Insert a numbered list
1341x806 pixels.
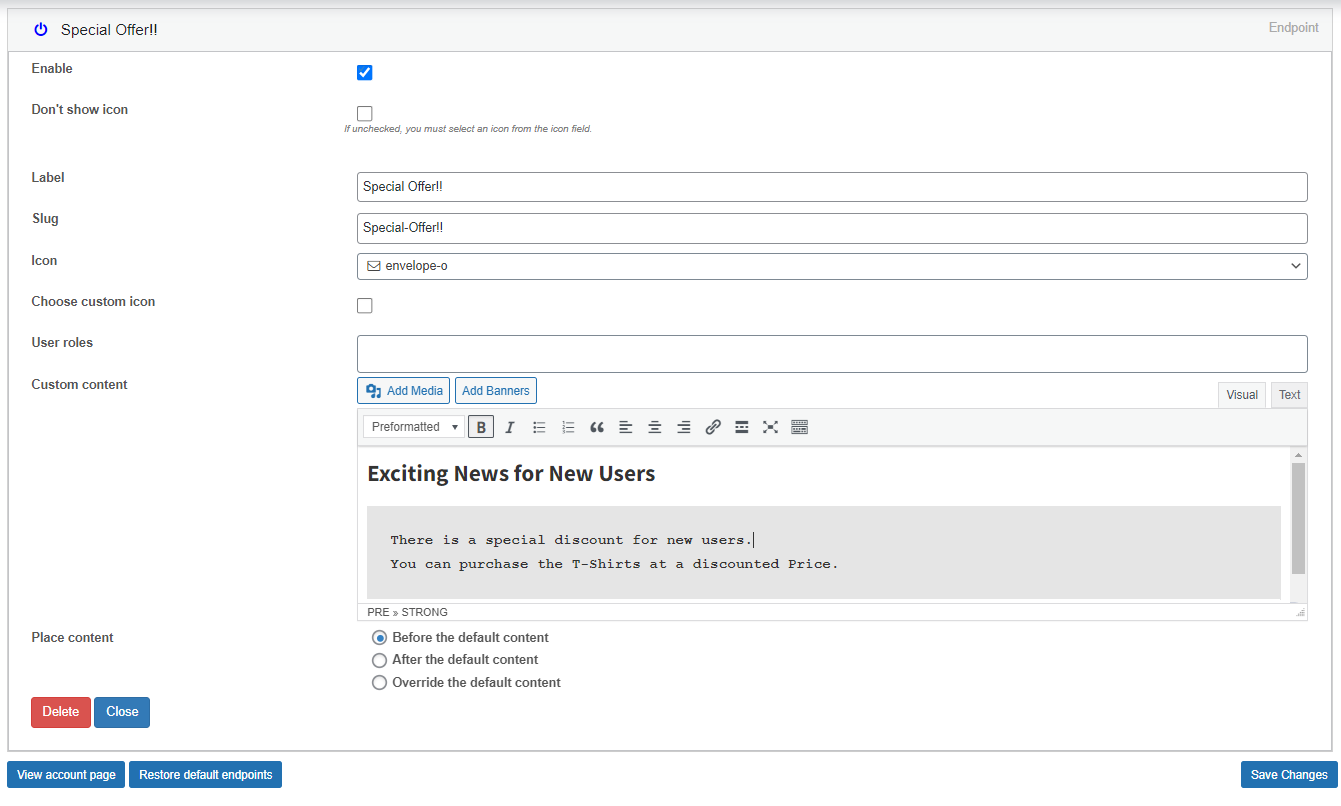pyautogui.click(x=568, y=426)
